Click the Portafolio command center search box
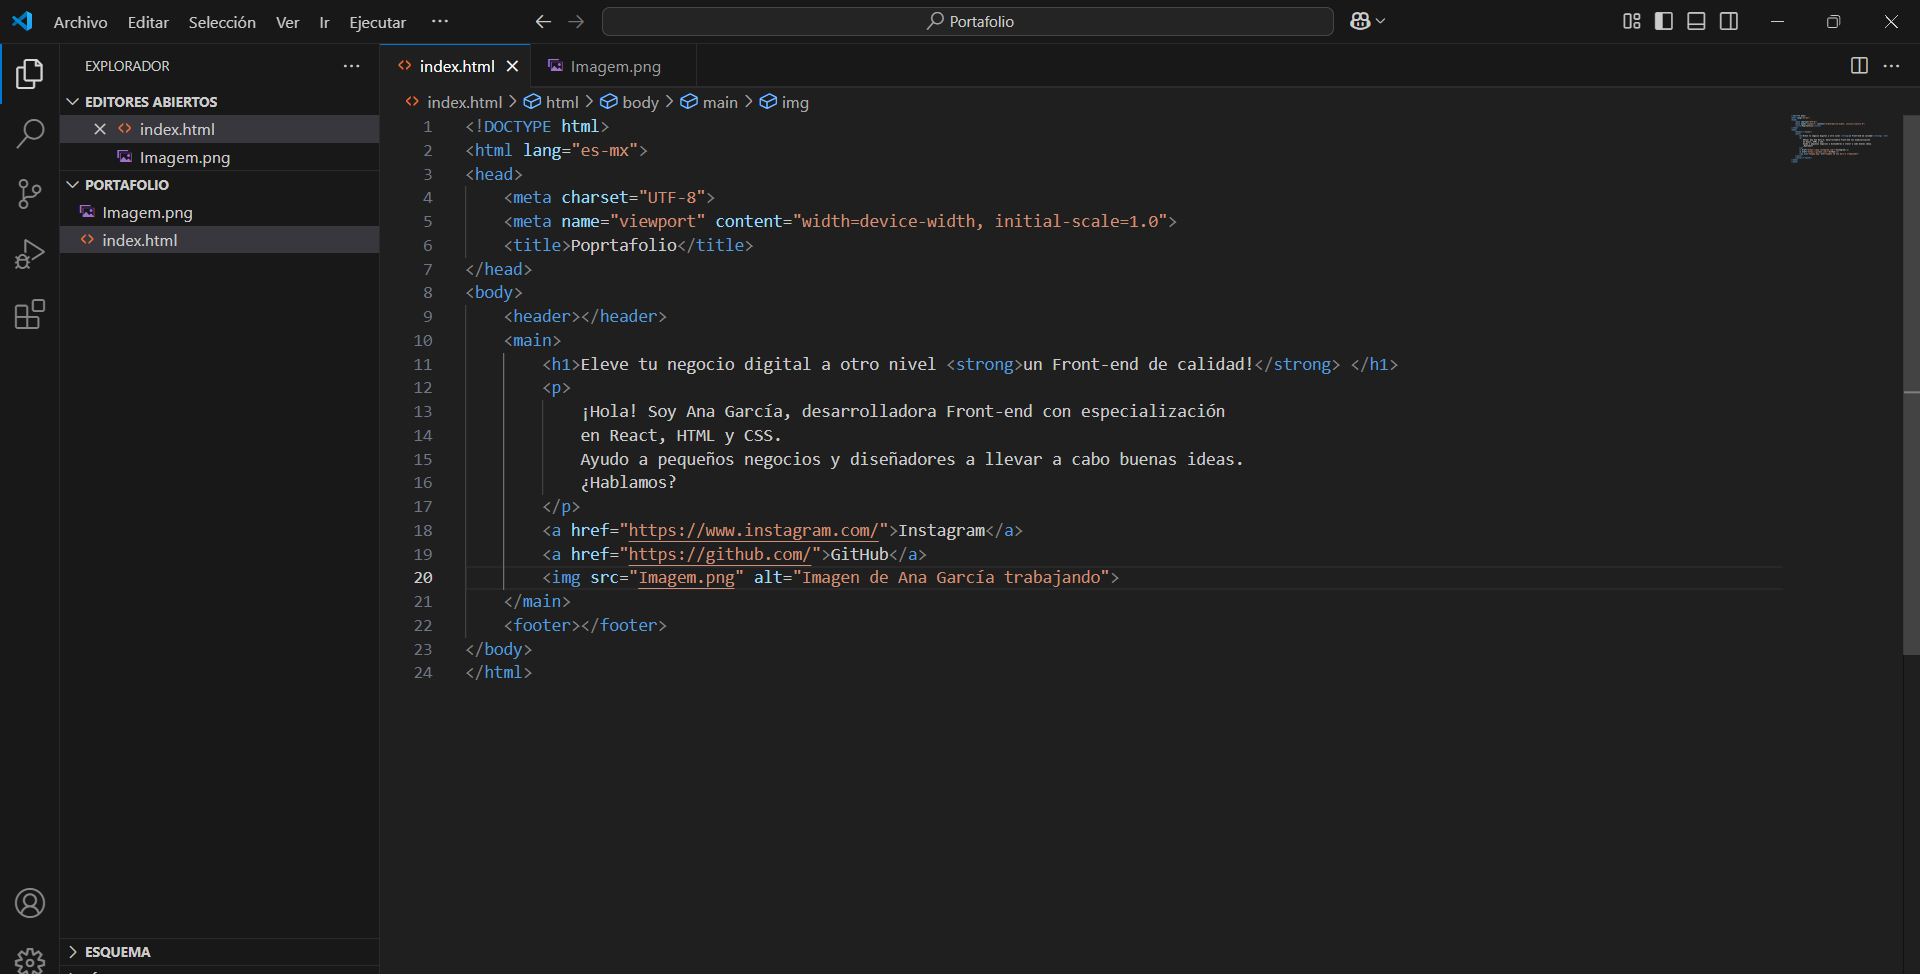This screenshot has width=1920, height=974. coord(968,21)
